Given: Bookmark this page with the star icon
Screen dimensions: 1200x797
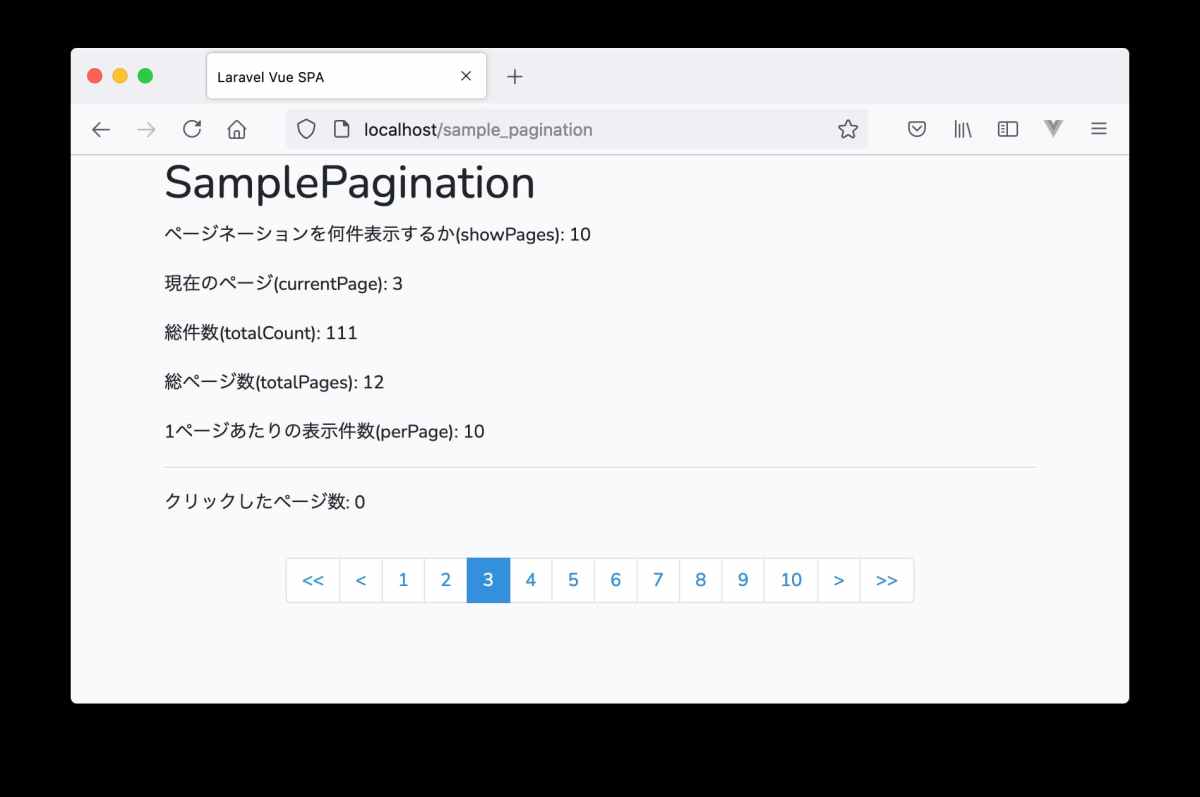Looking at the screenshot, I should 848,128.
